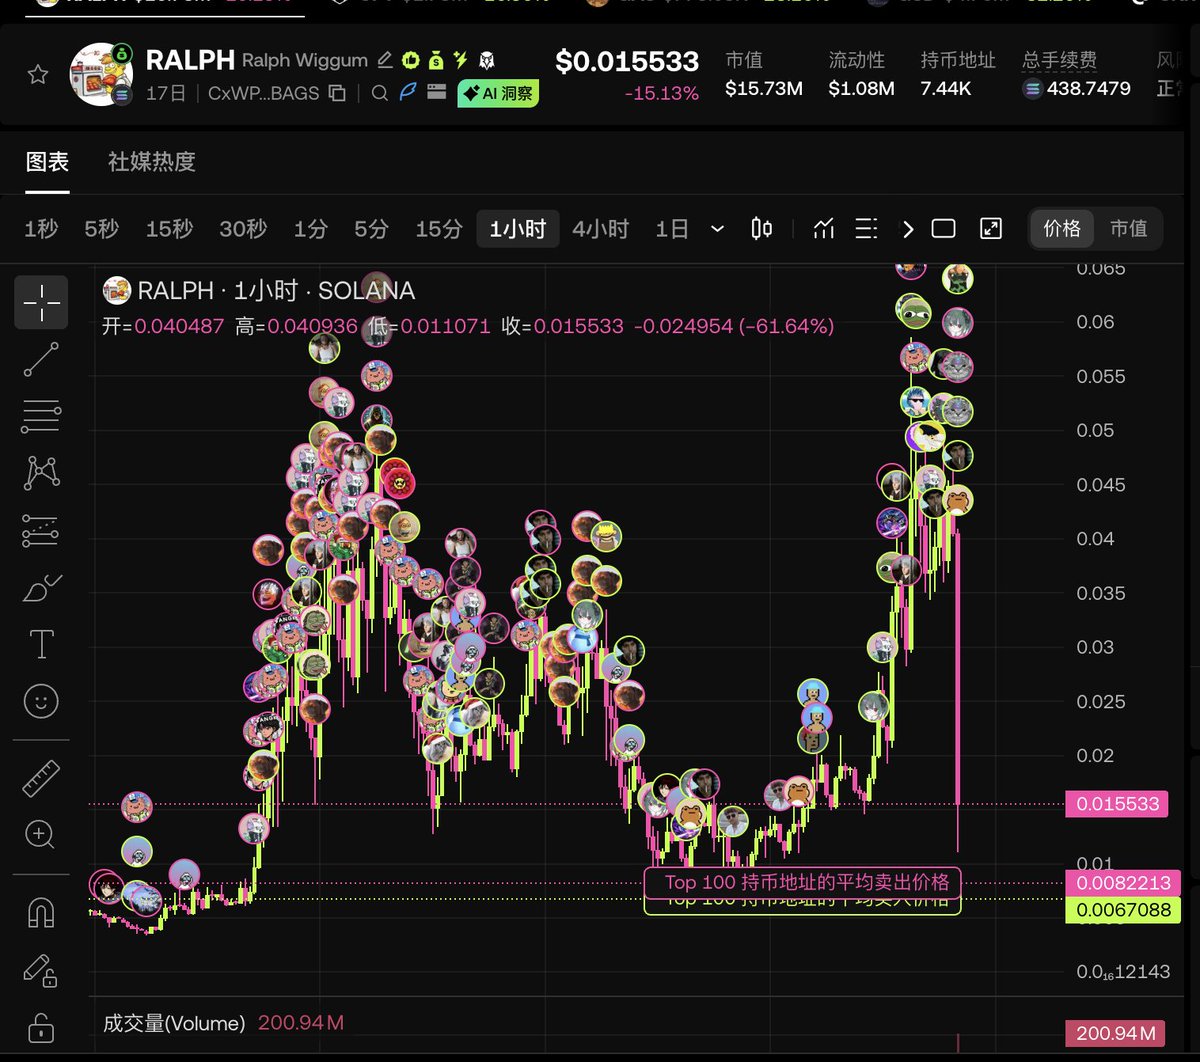Image resolution: width=1200 pixels, height=1062 pixels.
Task: Expand more toolbar options arrow
Action: 907,229
